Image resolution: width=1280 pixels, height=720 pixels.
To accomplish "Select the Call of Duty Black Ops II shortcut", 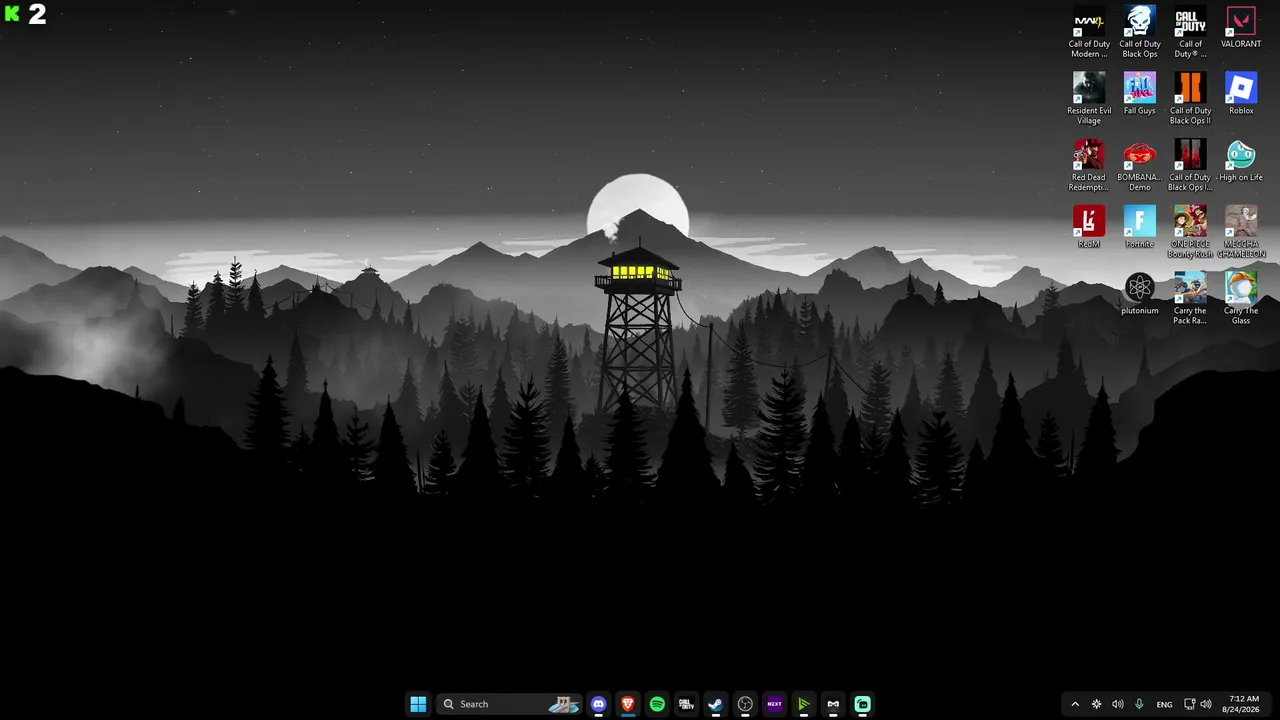I will pyautogui.click(x=1190, y=99).
